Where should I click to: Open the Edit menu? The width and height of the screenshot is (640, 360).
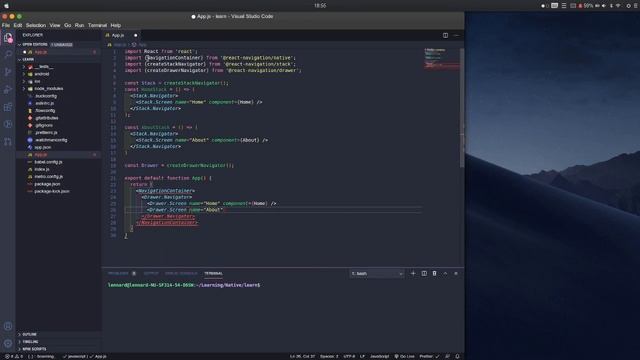coord(18,25)
